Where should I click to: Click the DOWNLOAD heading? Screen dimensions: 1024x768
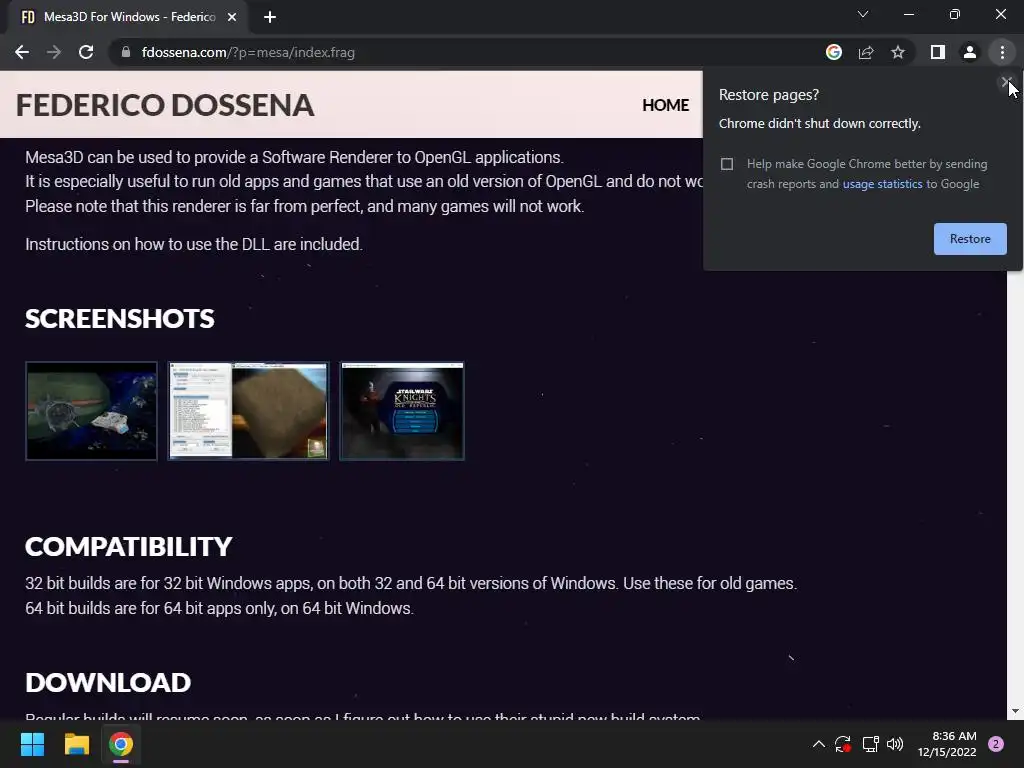pos(108,682)
